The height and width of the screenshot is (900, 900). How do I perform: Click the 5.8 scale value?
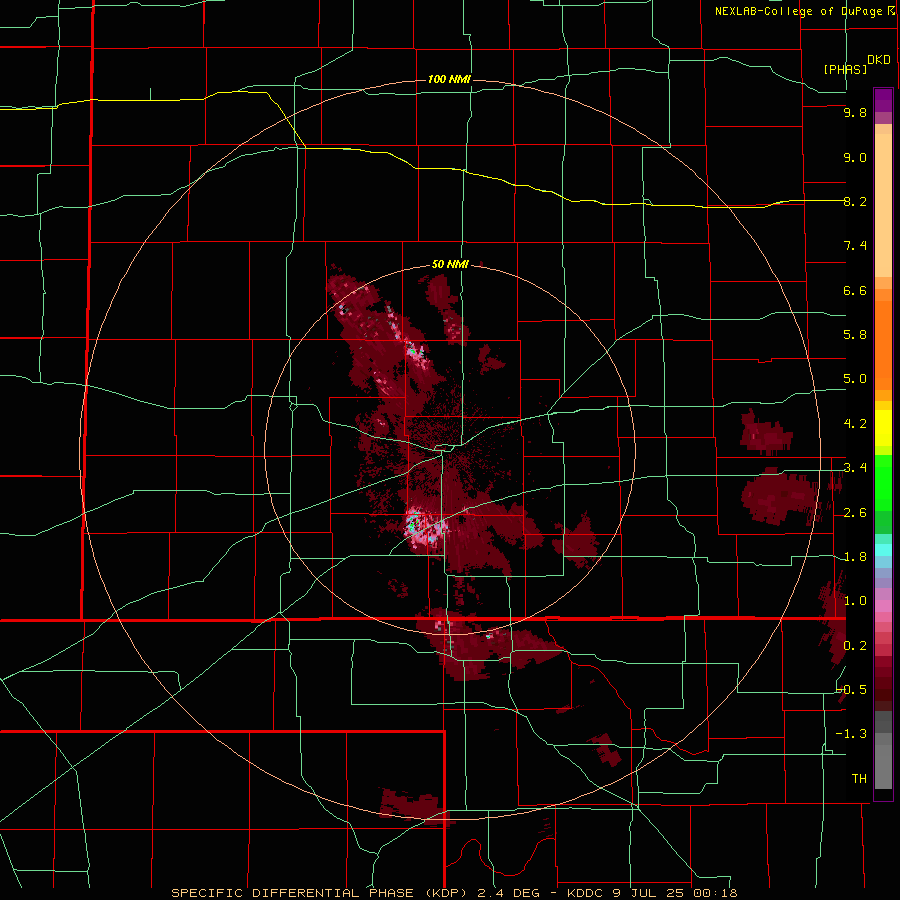click(x=855, y=335)
